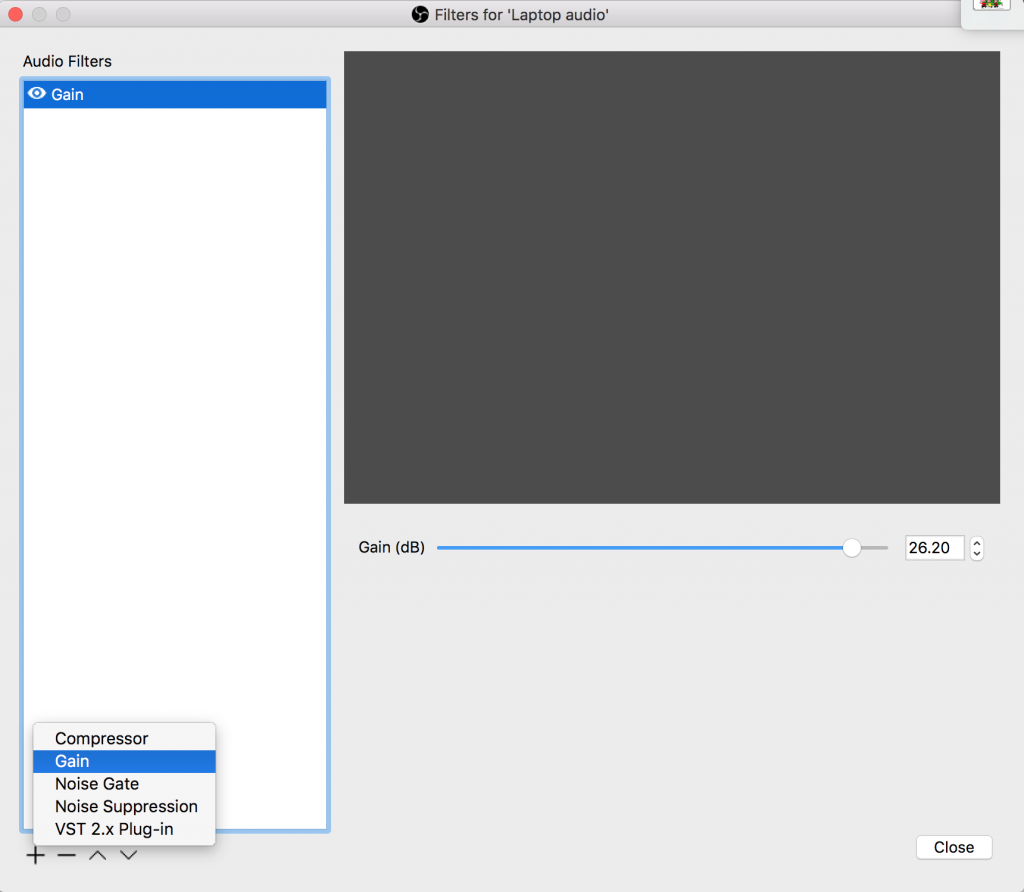Close the Filters dialog with Close button
The height and width of the screenshot is (892, 1024).
point(953,848)
